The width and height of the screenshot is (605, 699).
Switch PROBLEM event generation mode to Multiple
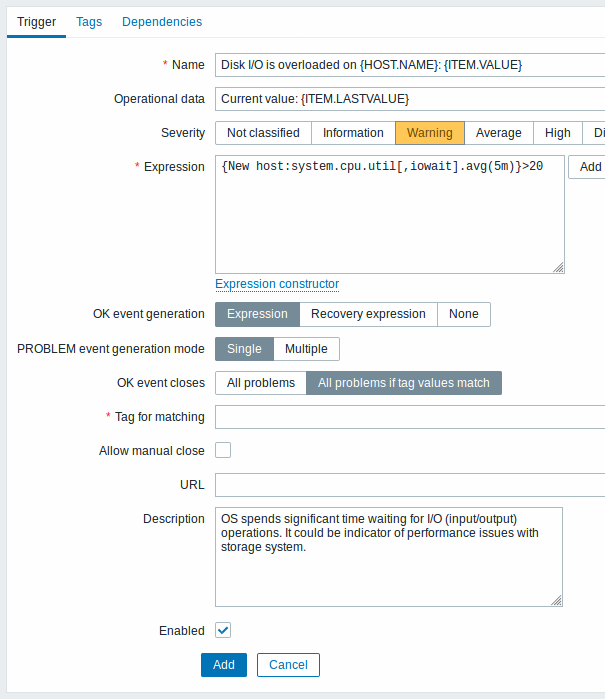[x=306, y=349]
